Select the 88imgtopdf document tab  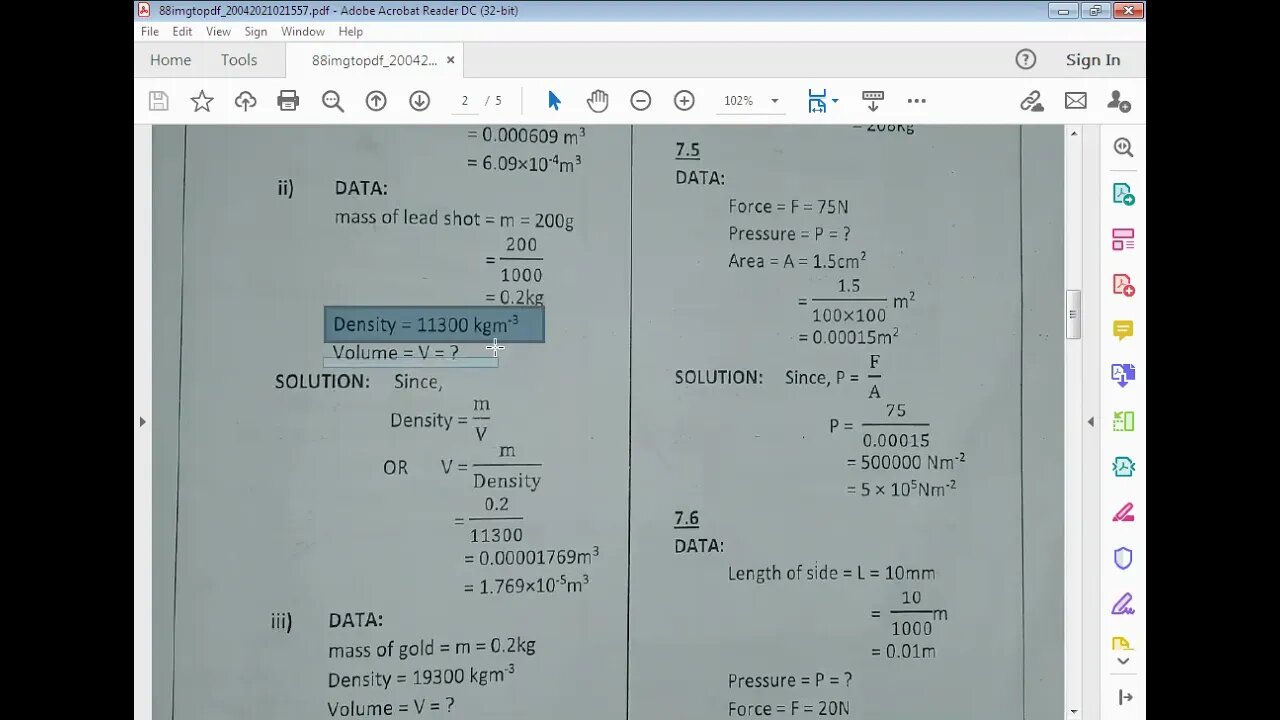pyautogui.click(x=374, y=60)
